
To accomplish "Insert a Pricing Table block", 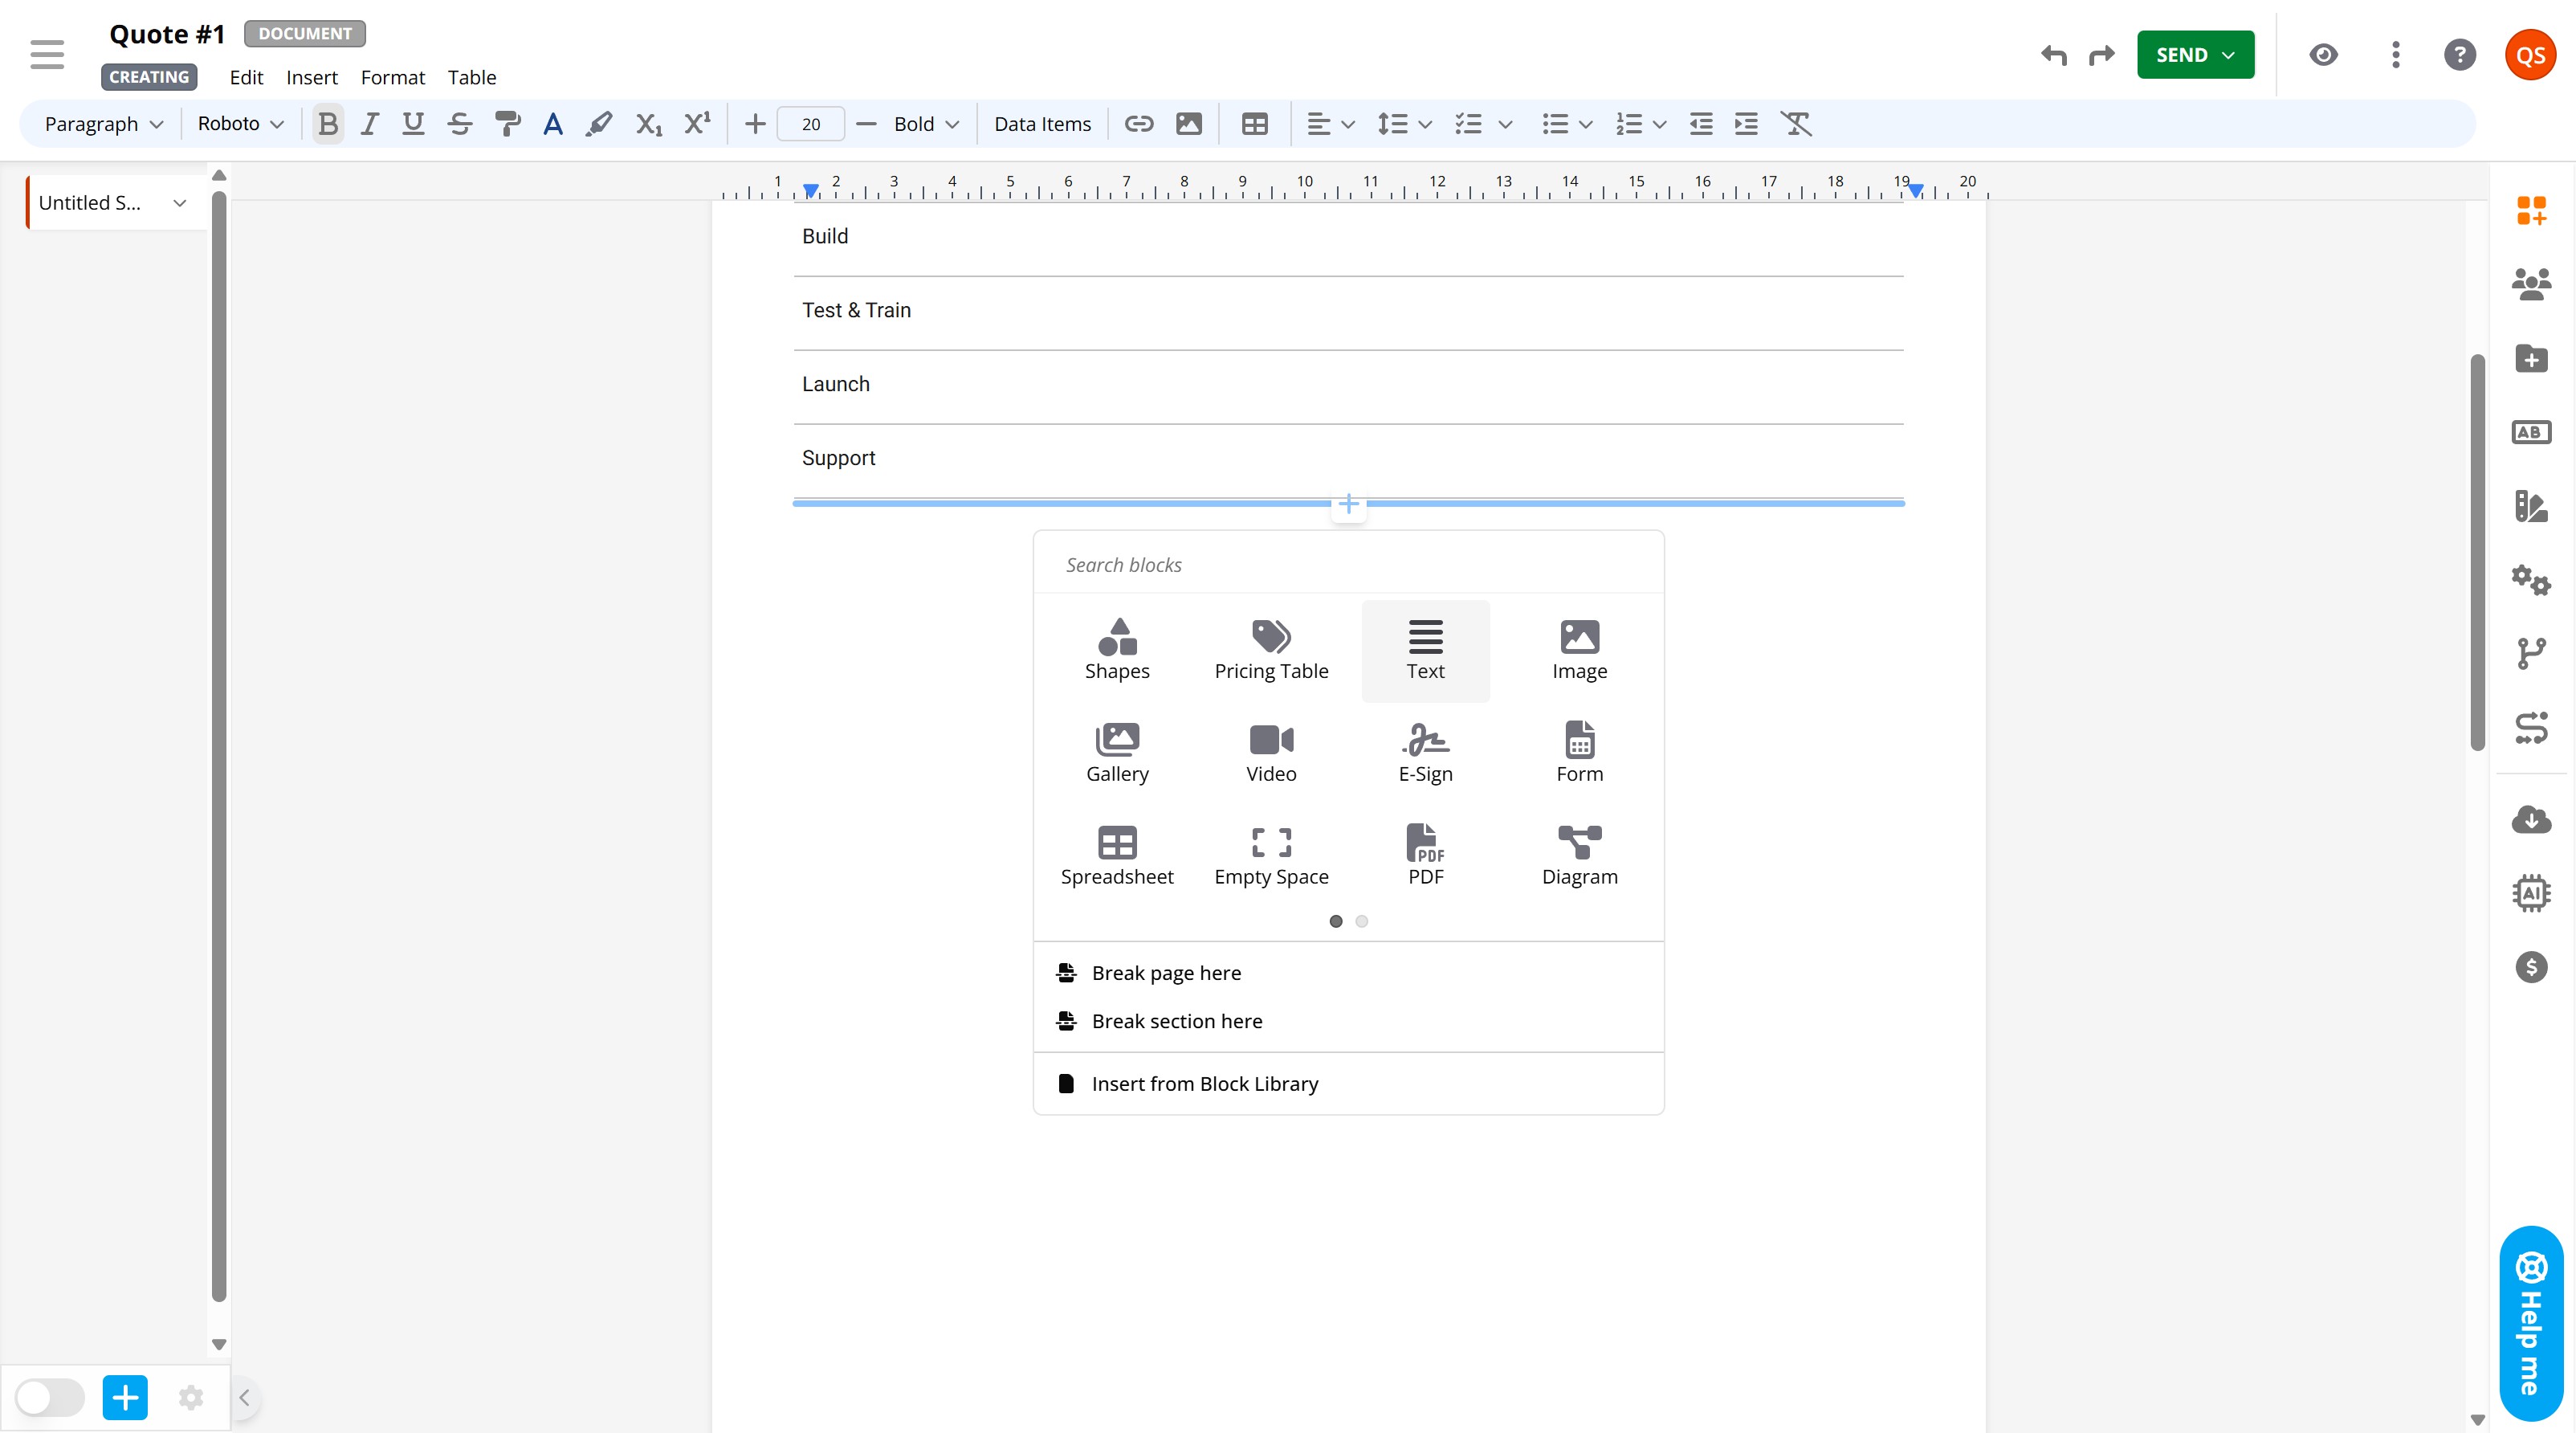I will click(x=1271, y=650).
